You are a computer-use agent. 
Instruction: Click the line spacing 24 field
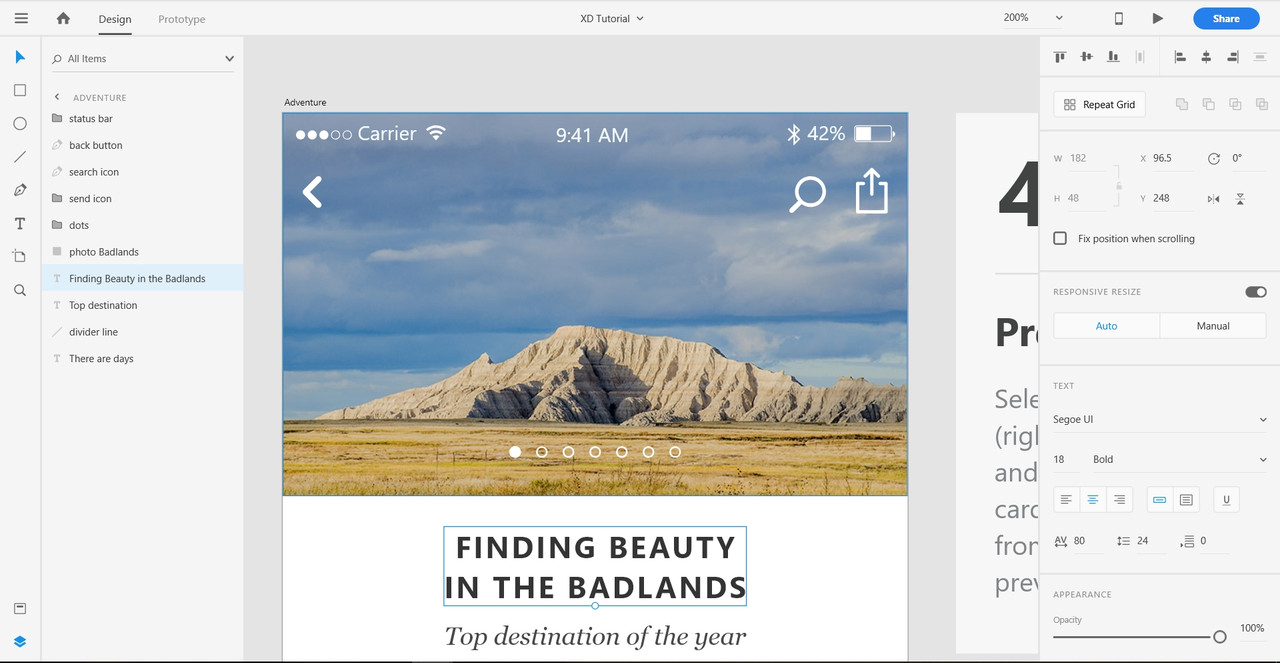point(1150,541)
